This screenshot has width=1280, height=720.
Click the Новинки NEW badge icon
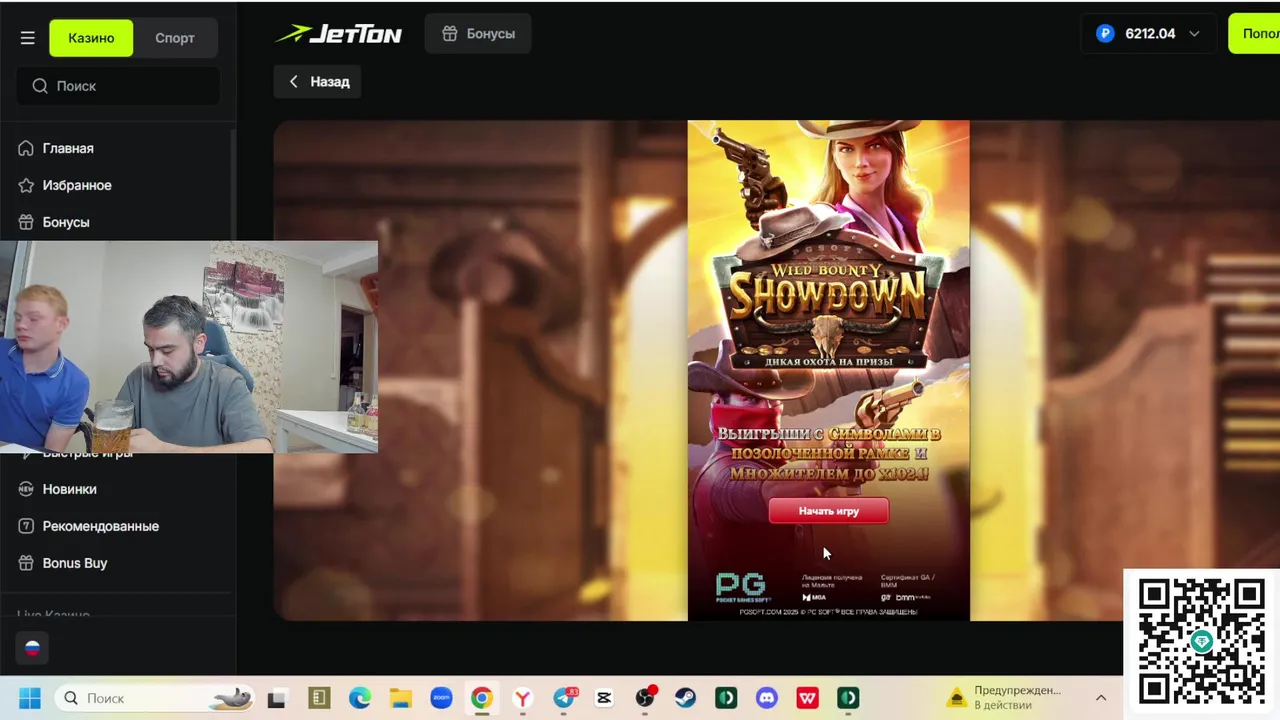click(x=26, y=489)
